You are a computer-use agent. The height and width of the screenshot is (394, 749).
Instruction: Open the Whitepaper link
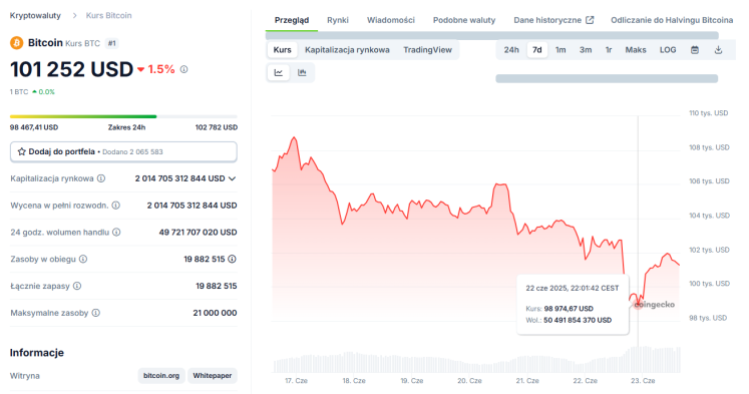(212, 376)
